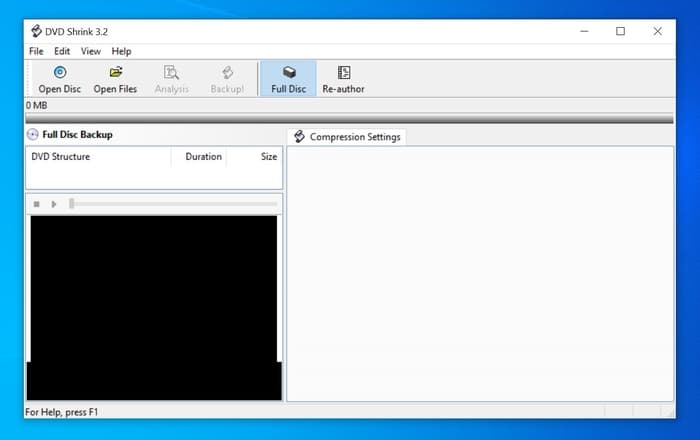Screen dimensions: 700x440
Task: Click the Full Disc Backup heading
Action: [x=77, y=134]
